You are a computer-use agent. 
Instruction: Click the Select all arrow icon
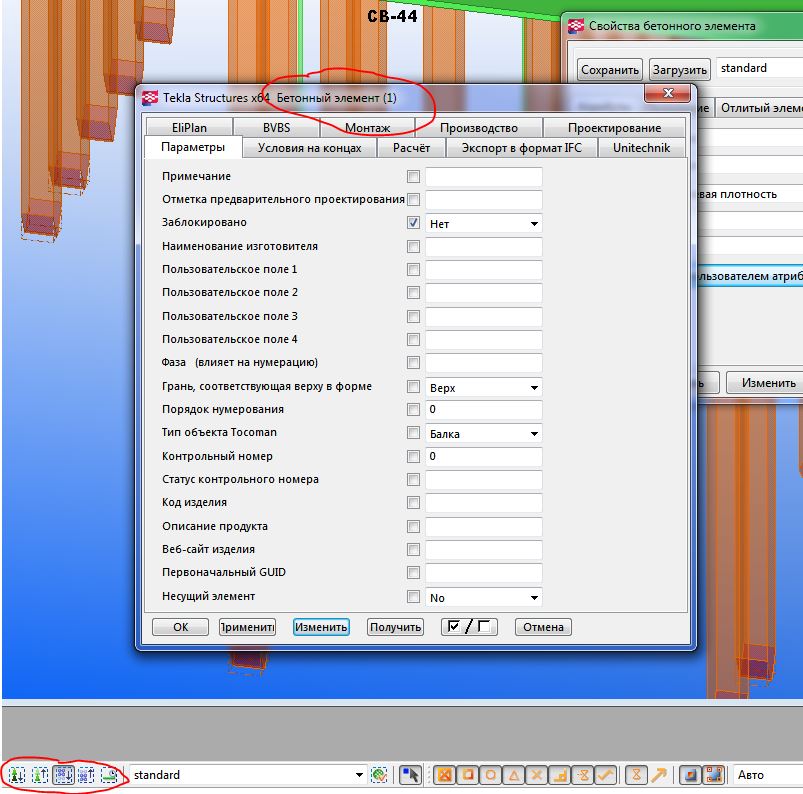pyautogui.click(x=410, y=775)
